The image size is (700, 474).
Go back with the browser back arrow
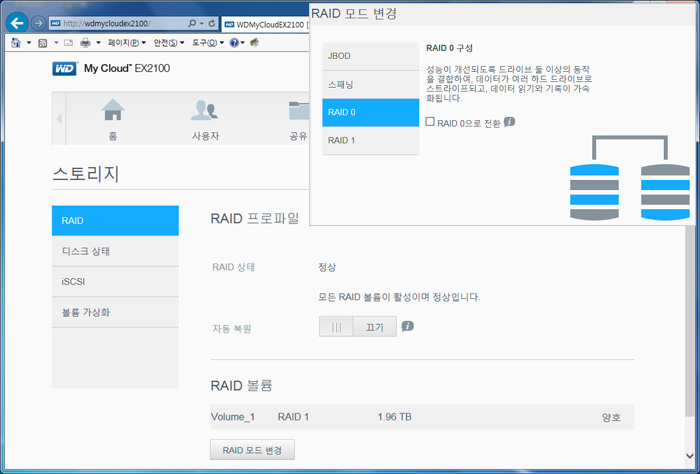[17, 23]
